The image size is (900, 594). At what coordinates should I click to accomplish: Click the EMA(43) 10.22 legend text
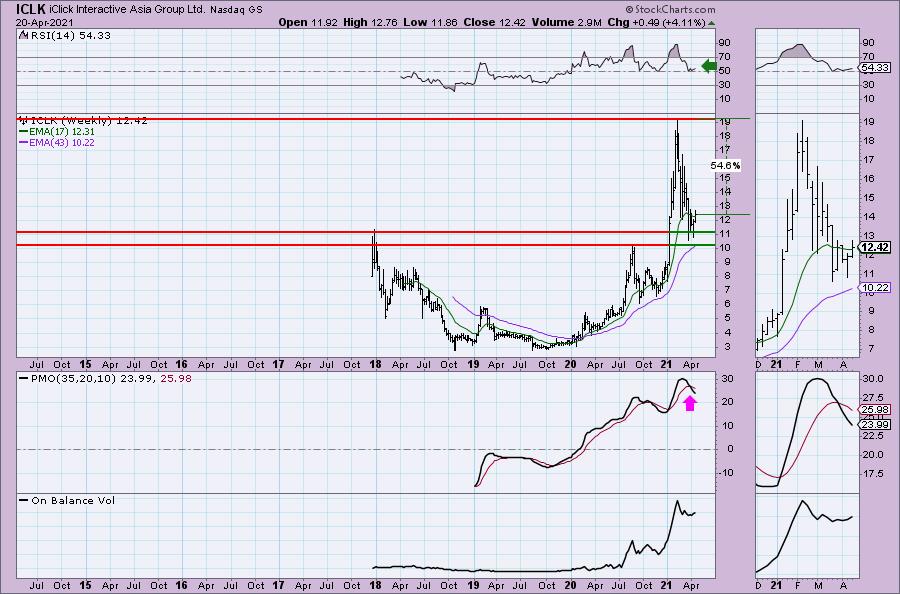point(62,142)
